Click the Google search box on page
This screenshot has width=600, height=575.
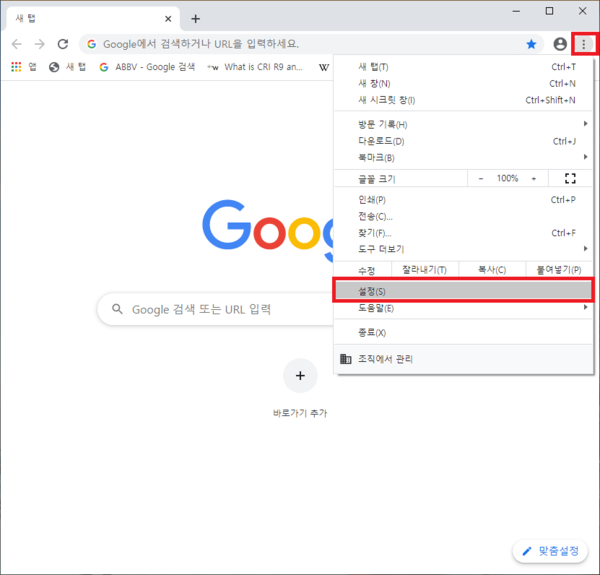[x=215, y=309]
